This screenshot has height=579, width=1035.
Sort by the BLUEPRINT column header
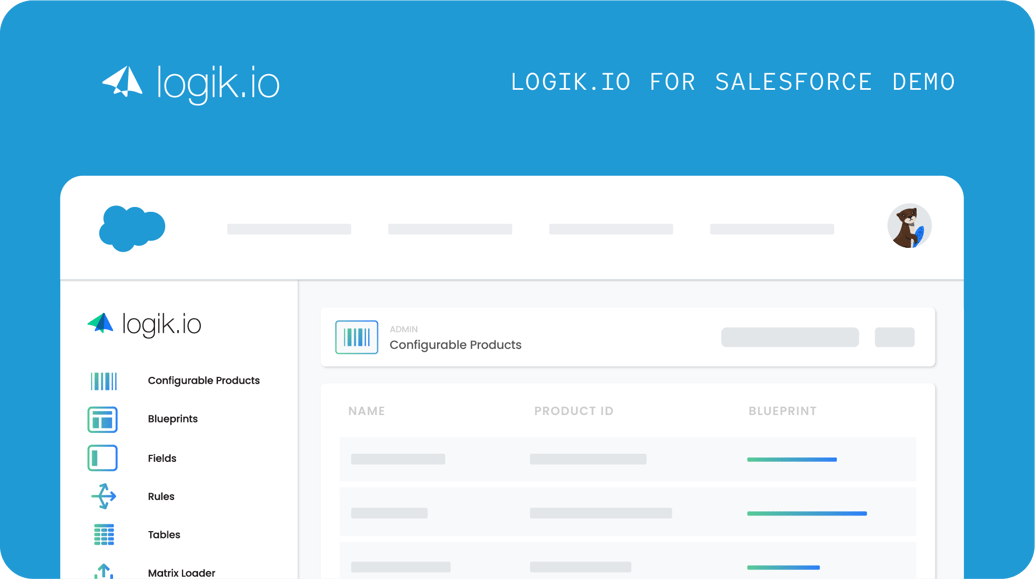782,411
